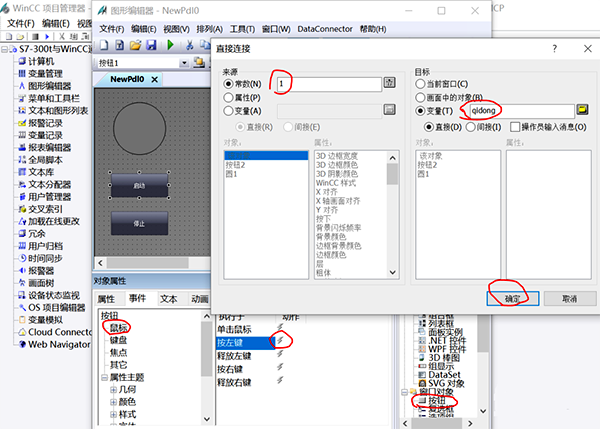Select the 当前窗口(C) target radio button
The image size is (600, 429).
[x=421, y=83]
